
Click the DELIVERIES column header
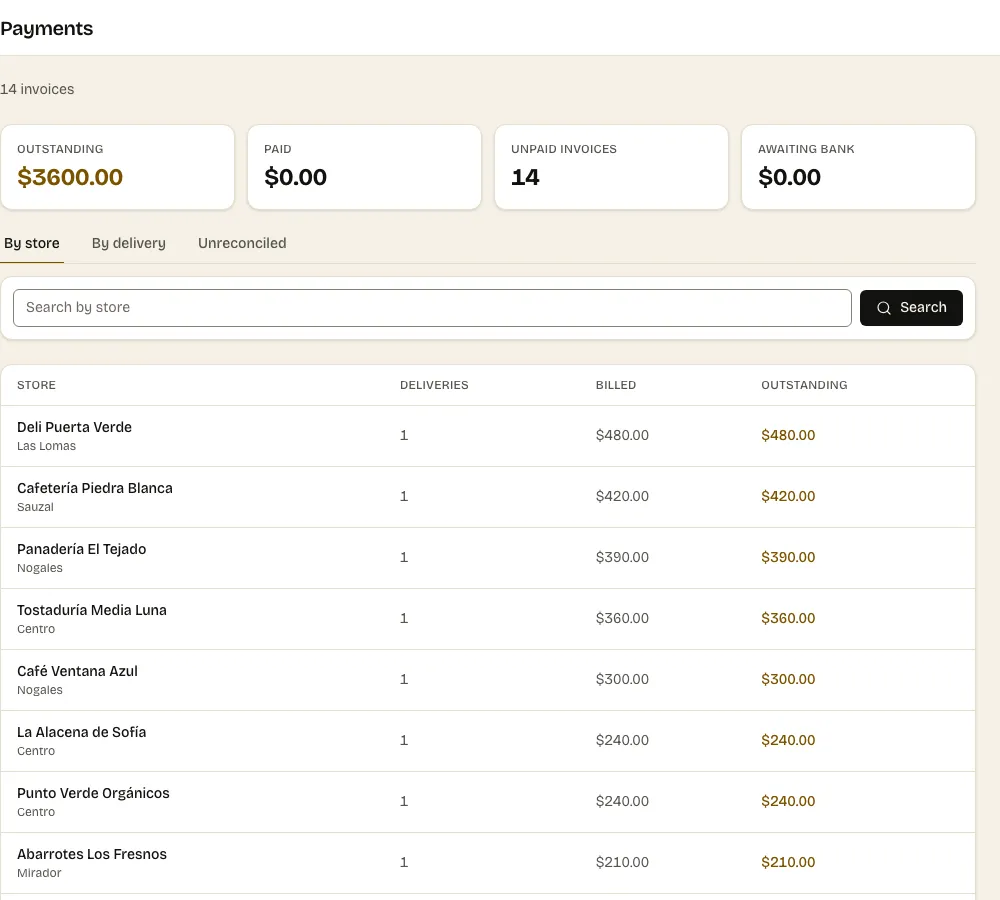click(x=434, y=385)
